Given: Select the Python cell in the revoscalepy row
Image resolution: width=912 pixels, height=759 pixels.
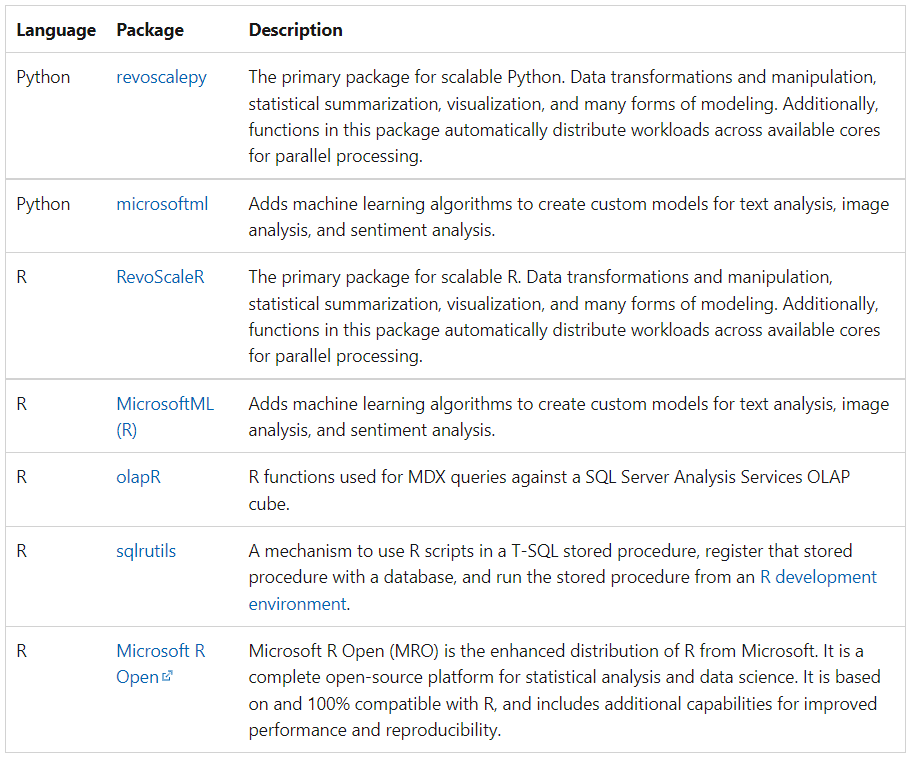Looking at the screenshot, I should click(43, 77).
